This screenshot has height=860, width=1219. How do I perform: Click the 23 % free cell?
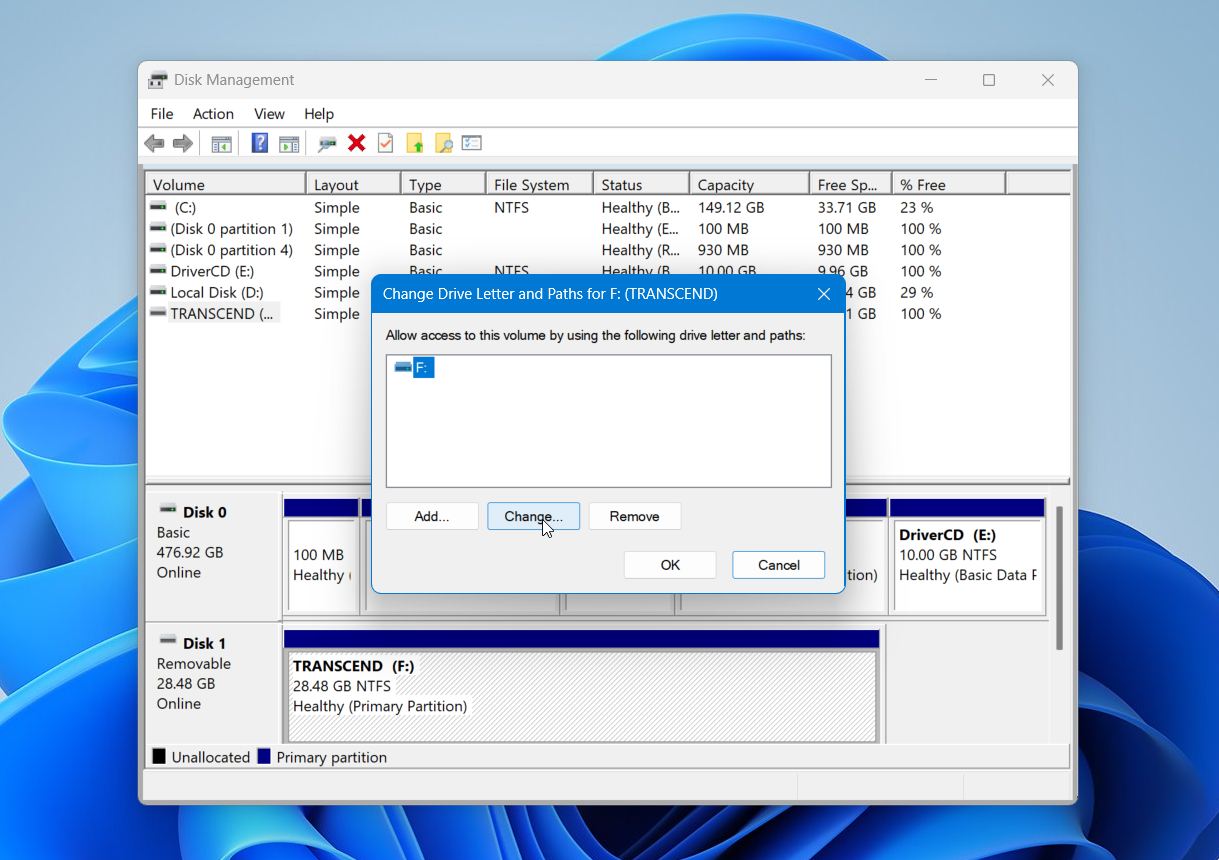click(917, 208)
